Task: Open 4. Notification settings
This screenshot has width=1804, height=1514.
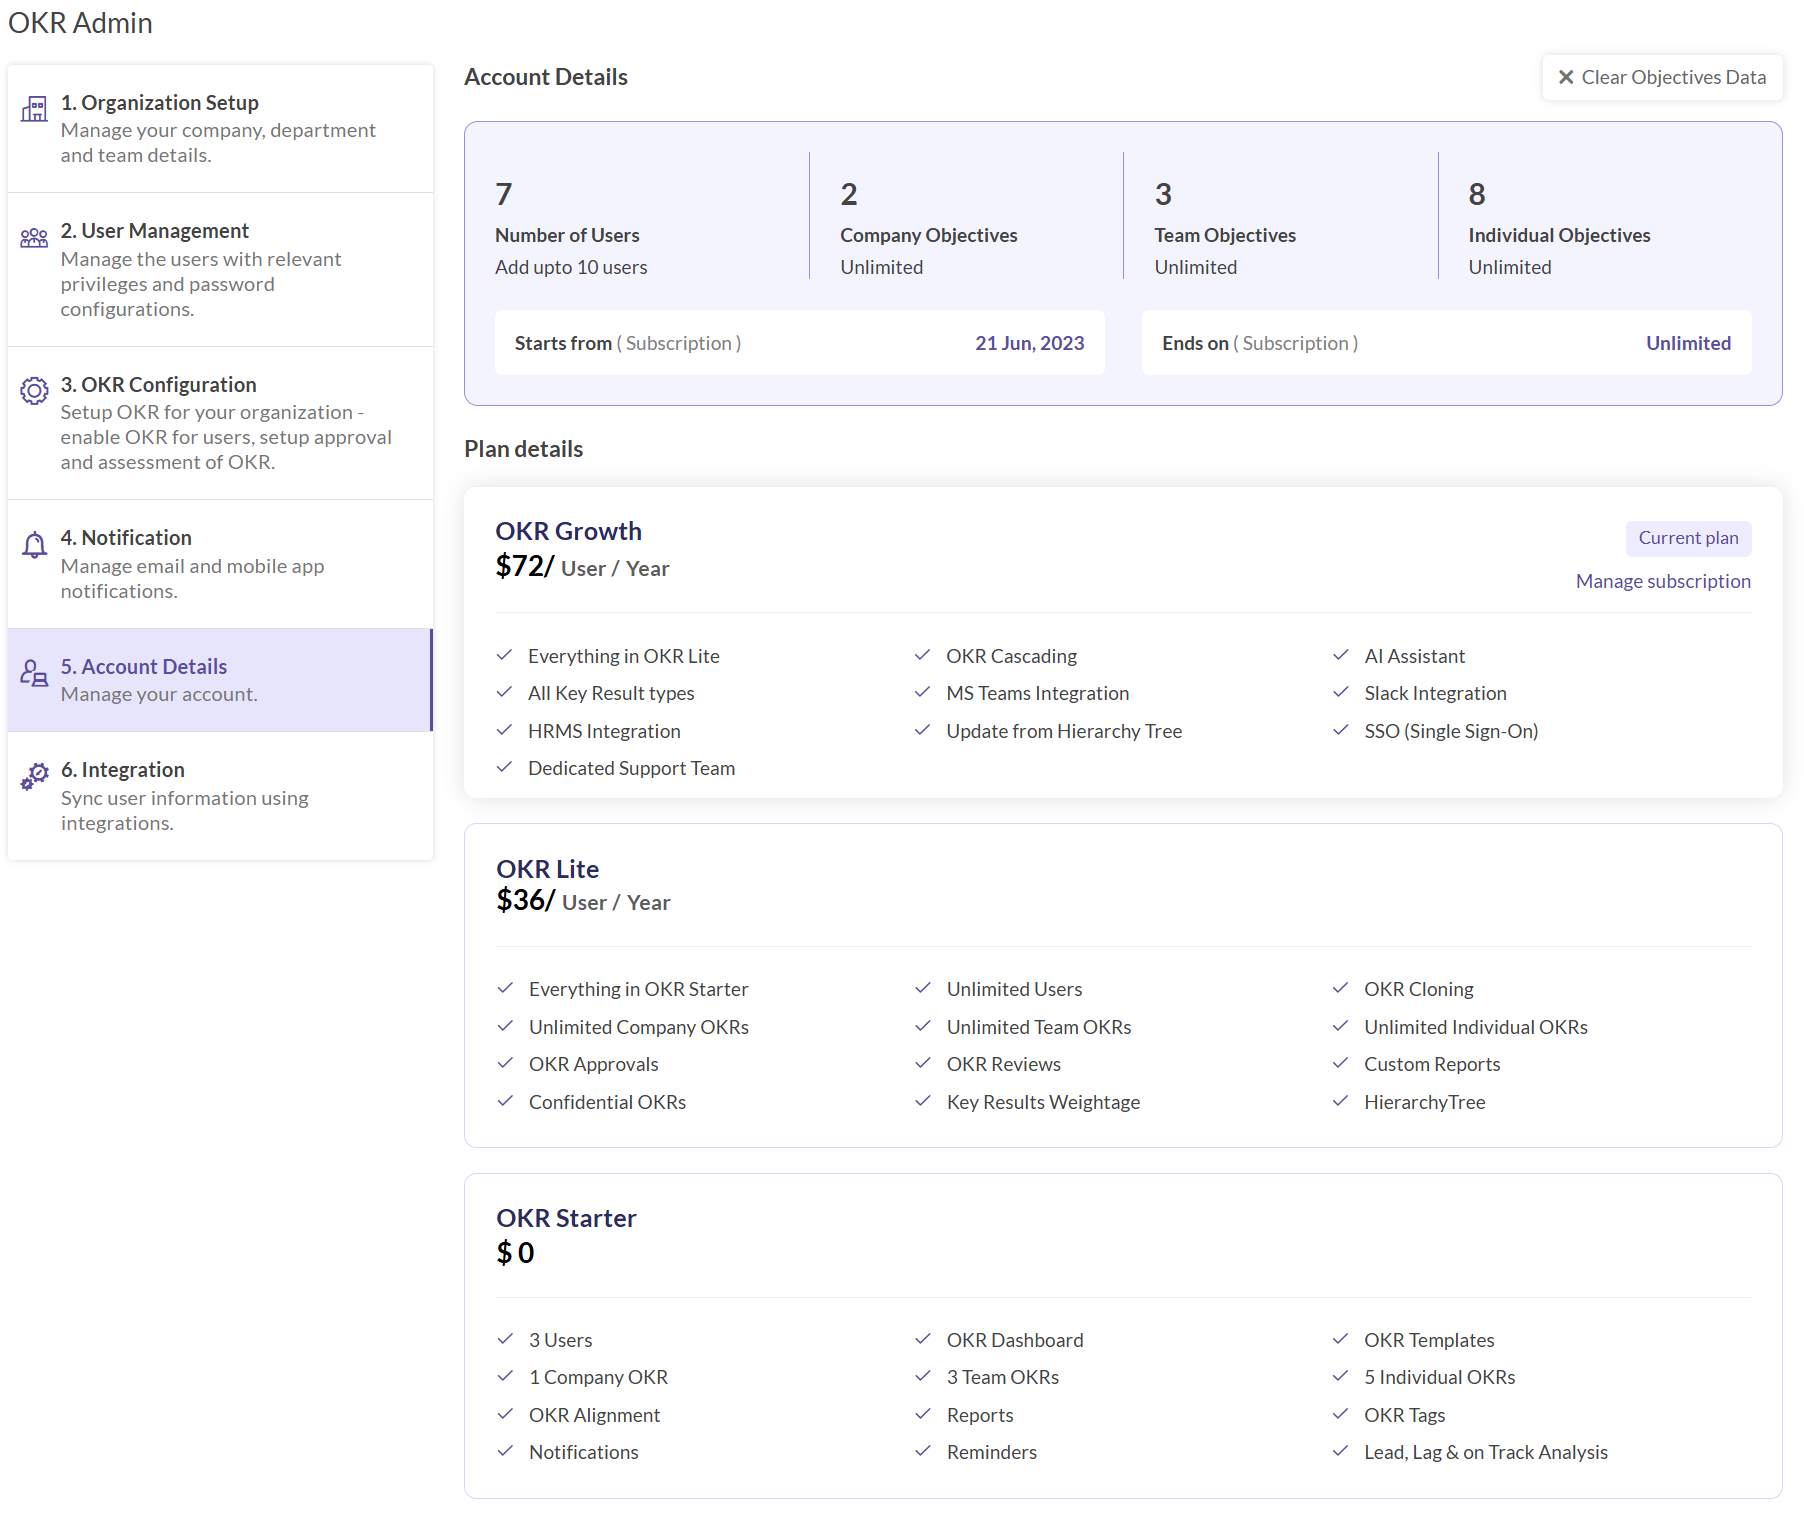Action: coord(220,564)
